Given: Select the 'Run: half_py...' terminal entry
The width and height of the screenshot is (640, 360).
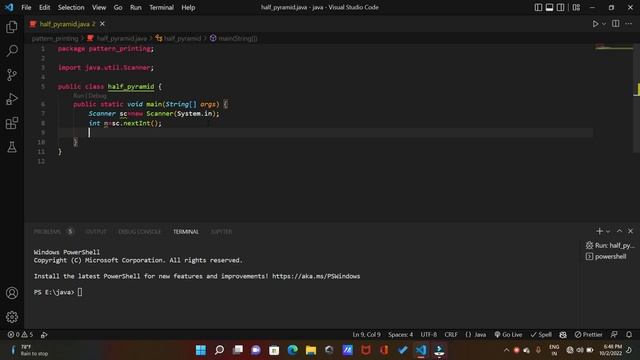Looking at the screenshot, I should tap(610, 245).
